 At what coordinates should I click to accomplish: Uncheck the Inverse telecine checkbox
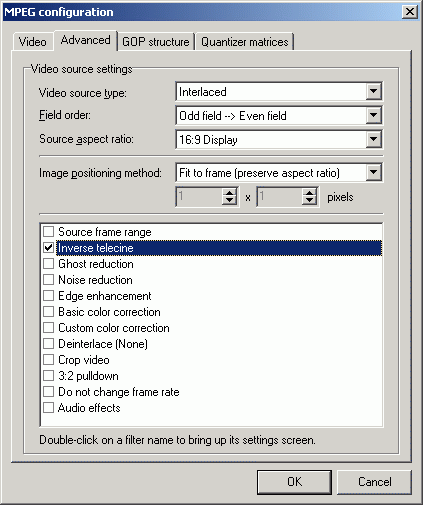[49, 248]
